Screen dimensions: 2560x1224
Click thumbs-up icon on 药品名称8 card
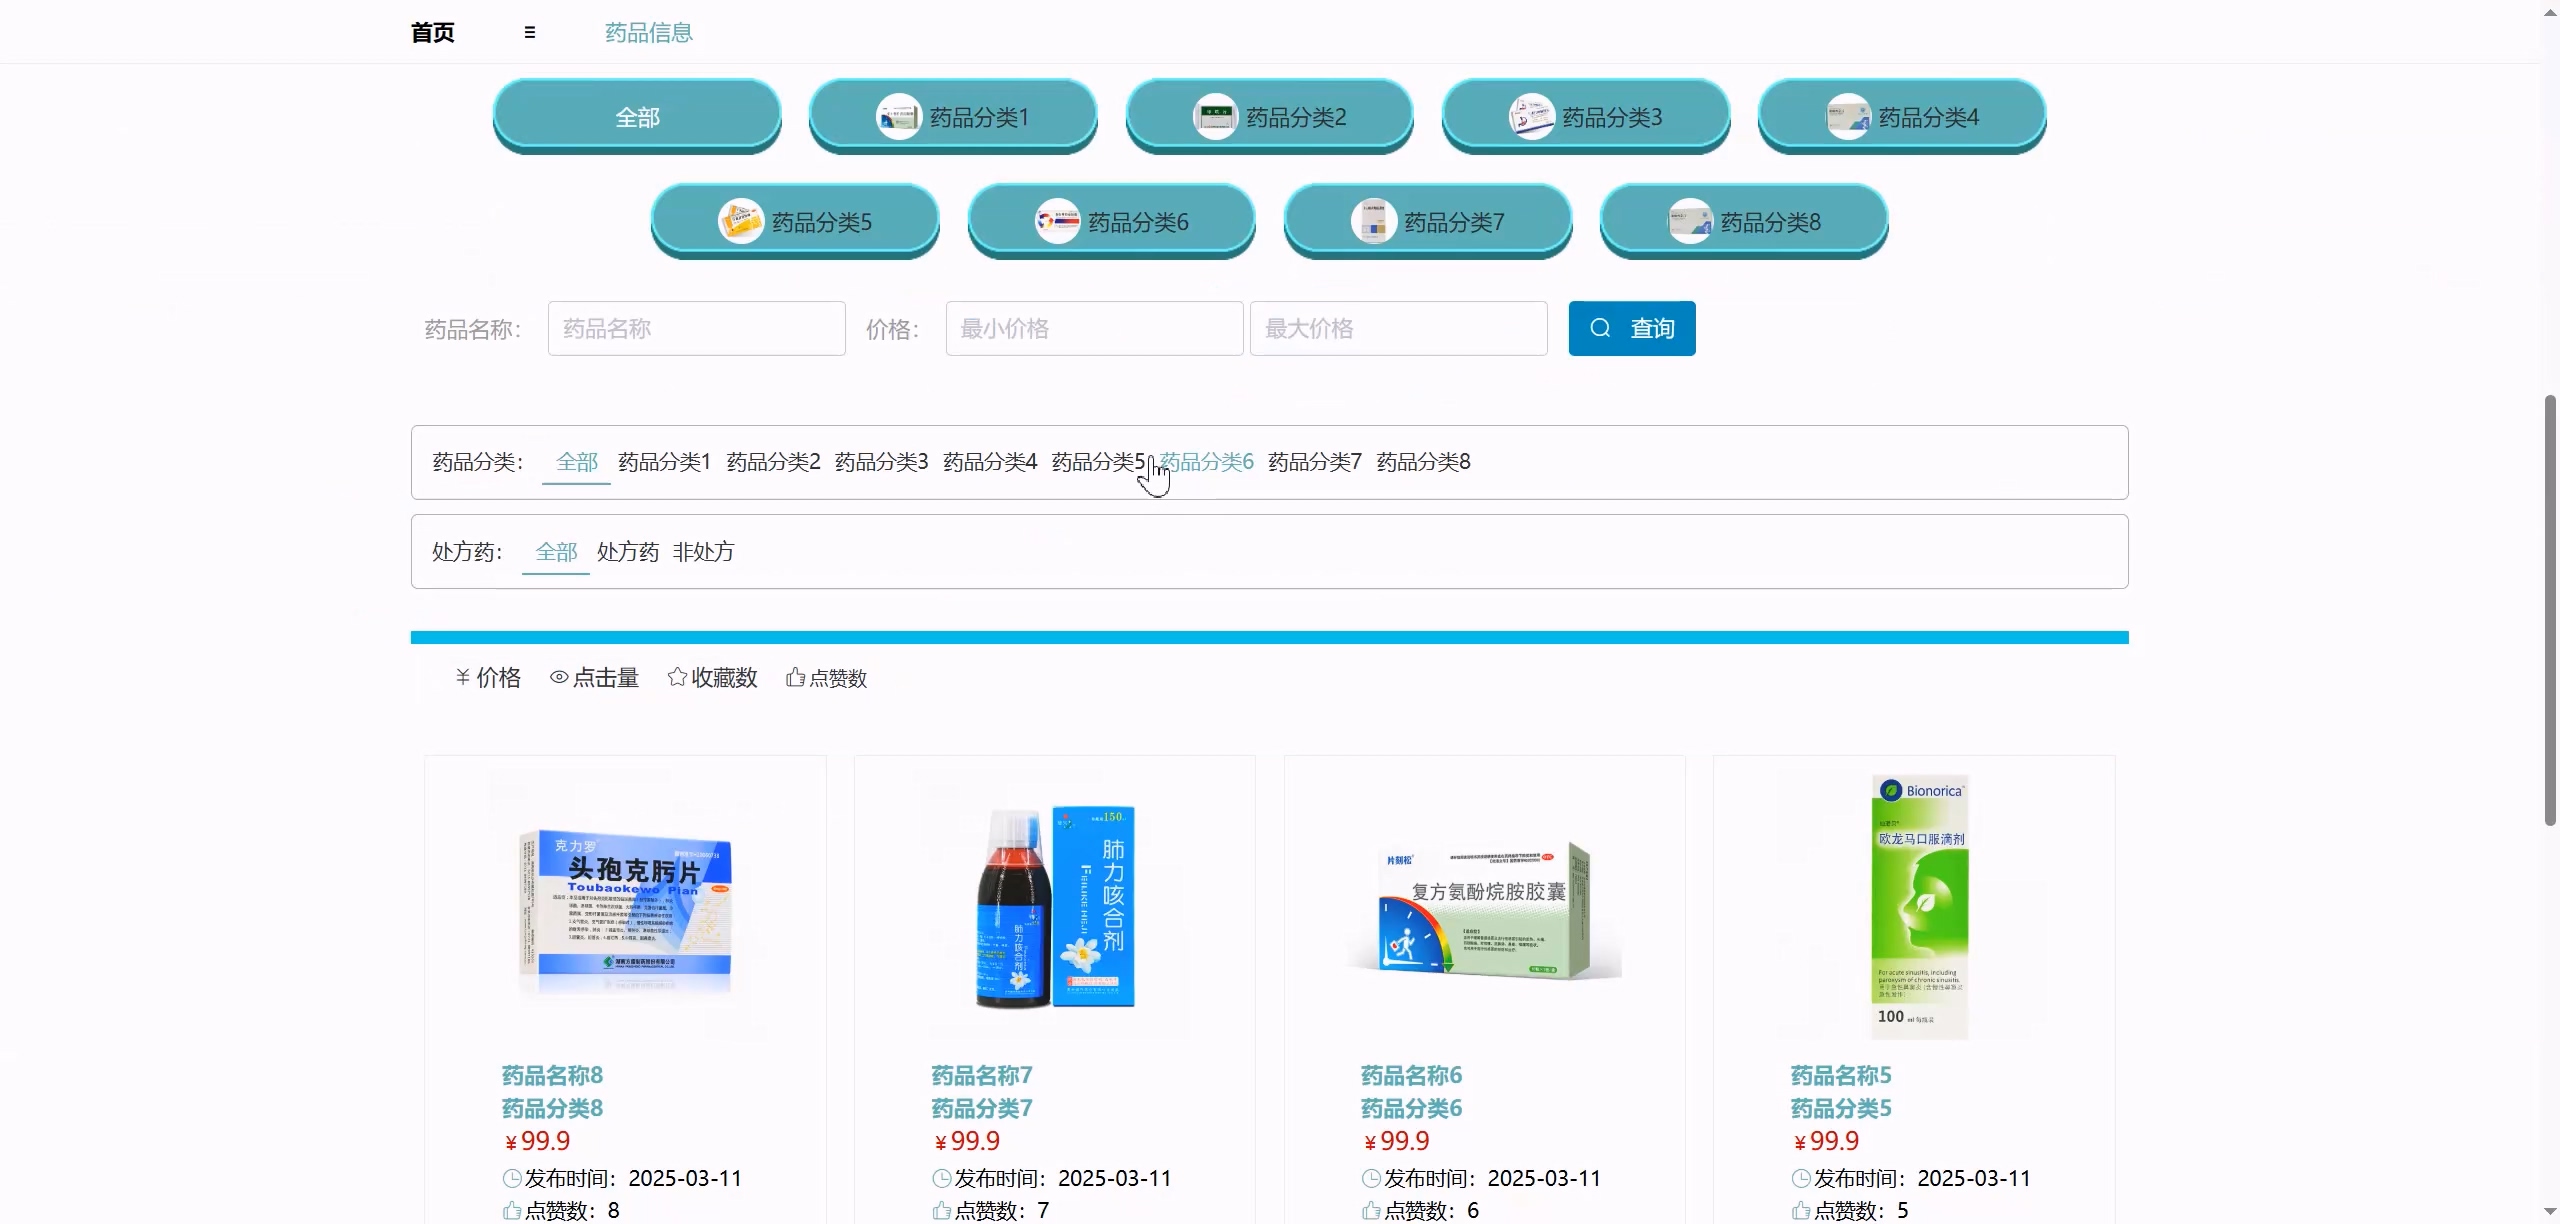[x=512, y=1211]
